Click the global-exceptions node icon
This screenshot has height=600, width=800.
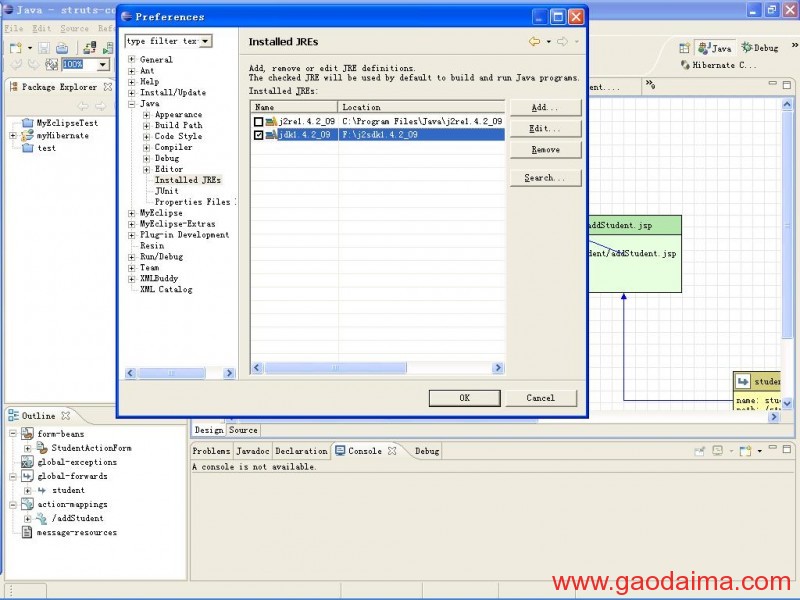pos(27,462)
